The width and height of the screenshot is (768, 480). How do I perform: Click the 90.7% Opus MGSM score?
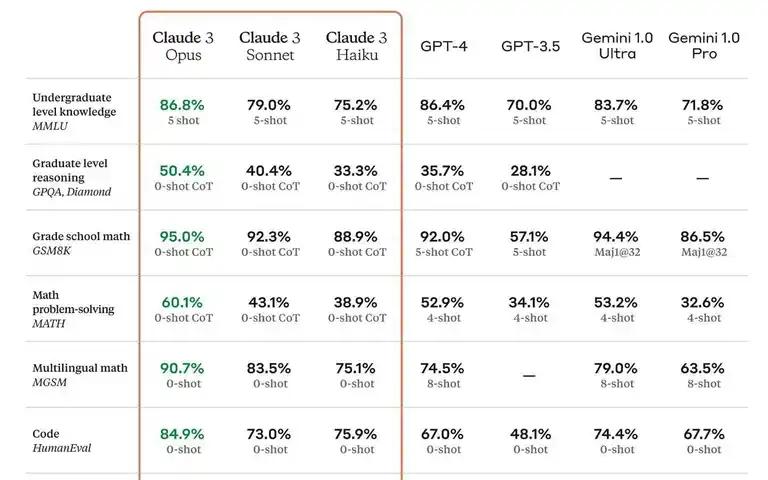pyautogui.click(x=182, y=368)
